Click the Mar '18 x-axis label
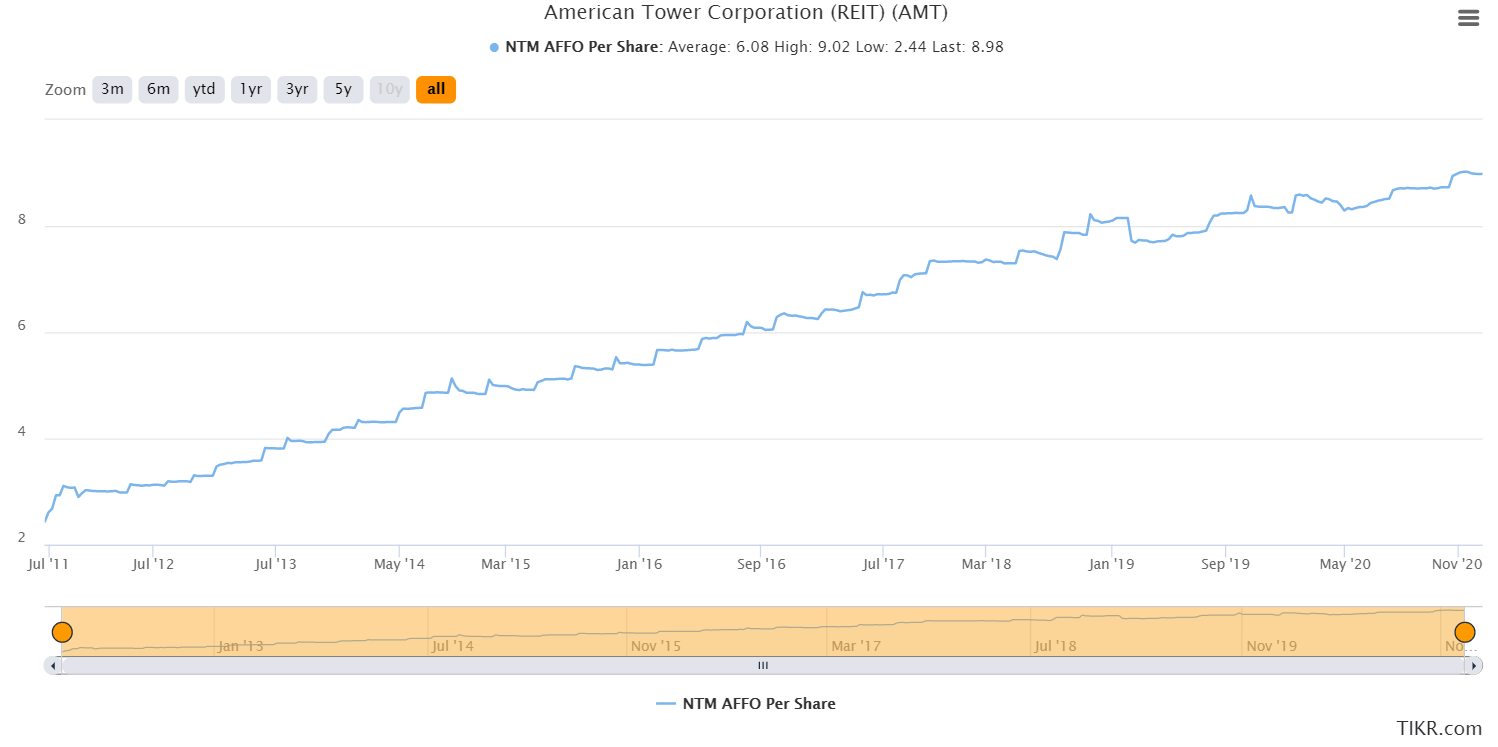 (987, 564)
